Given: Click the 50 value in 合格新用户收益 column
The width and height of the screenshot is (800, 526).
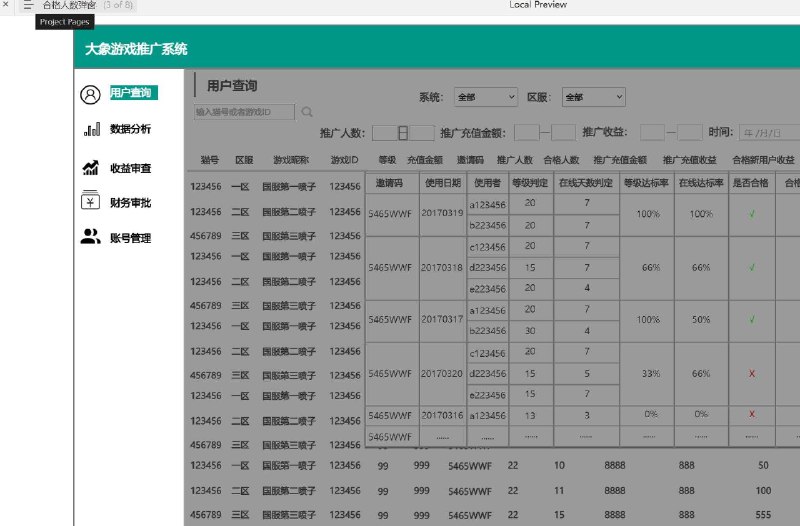Looking at the screenshot, I should click(x=763, y=465).
